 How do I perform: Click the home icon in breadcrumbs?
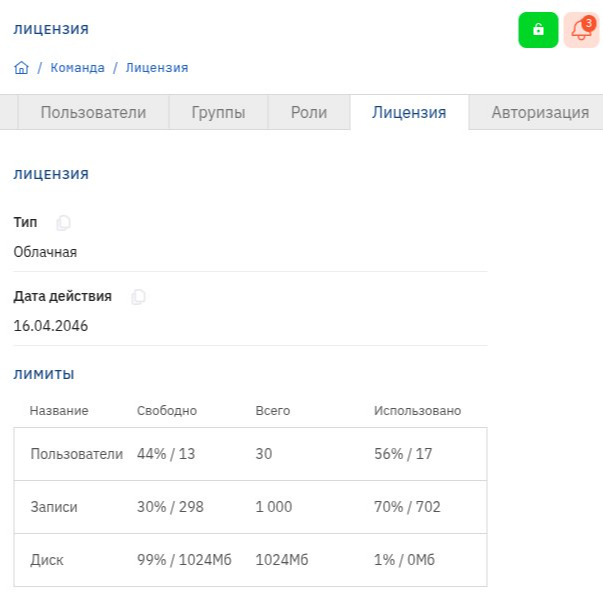pos(21,68)
